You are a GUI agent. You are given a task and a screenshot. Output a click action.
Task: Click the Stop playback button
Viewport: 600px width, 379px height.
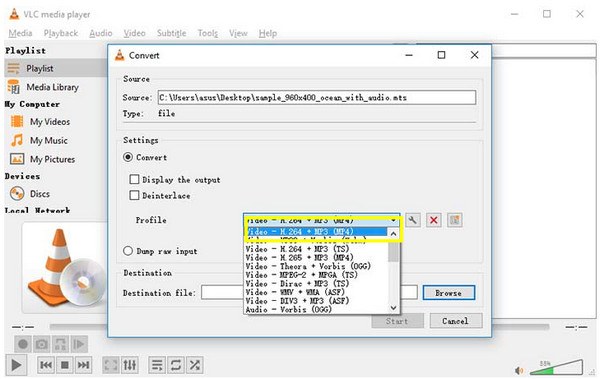click(x=65, y=365)
